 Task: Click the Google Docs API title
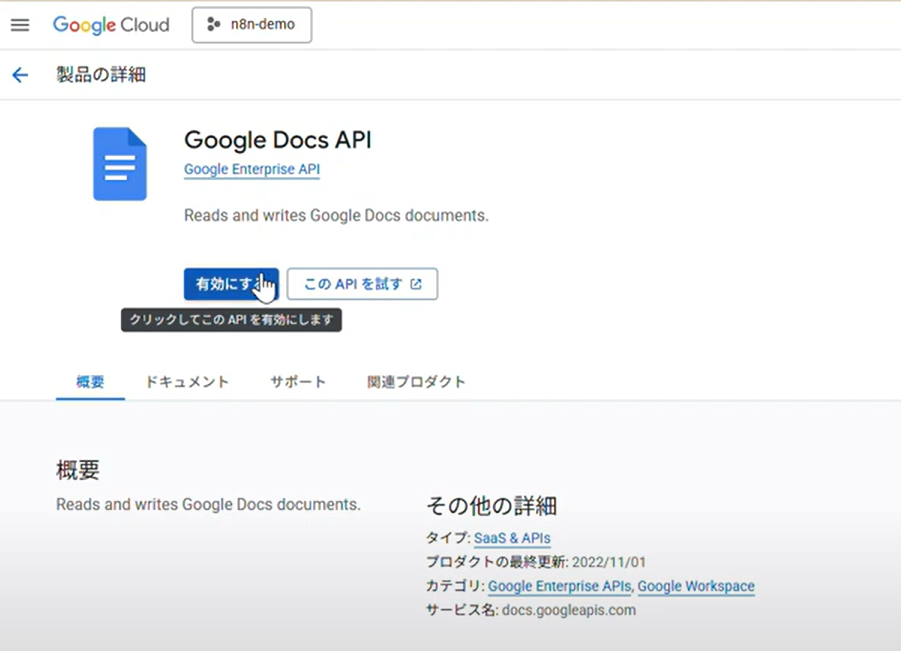tap(278, 140)
